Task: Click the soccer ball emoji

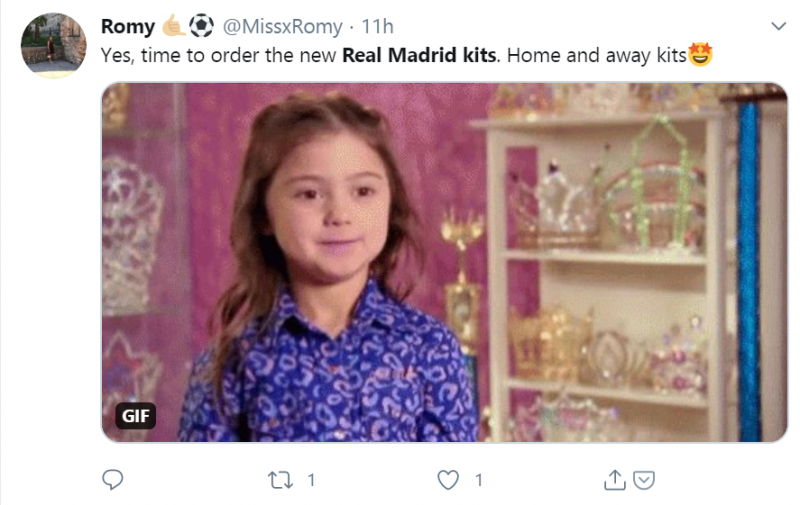Action: point(201,26)
